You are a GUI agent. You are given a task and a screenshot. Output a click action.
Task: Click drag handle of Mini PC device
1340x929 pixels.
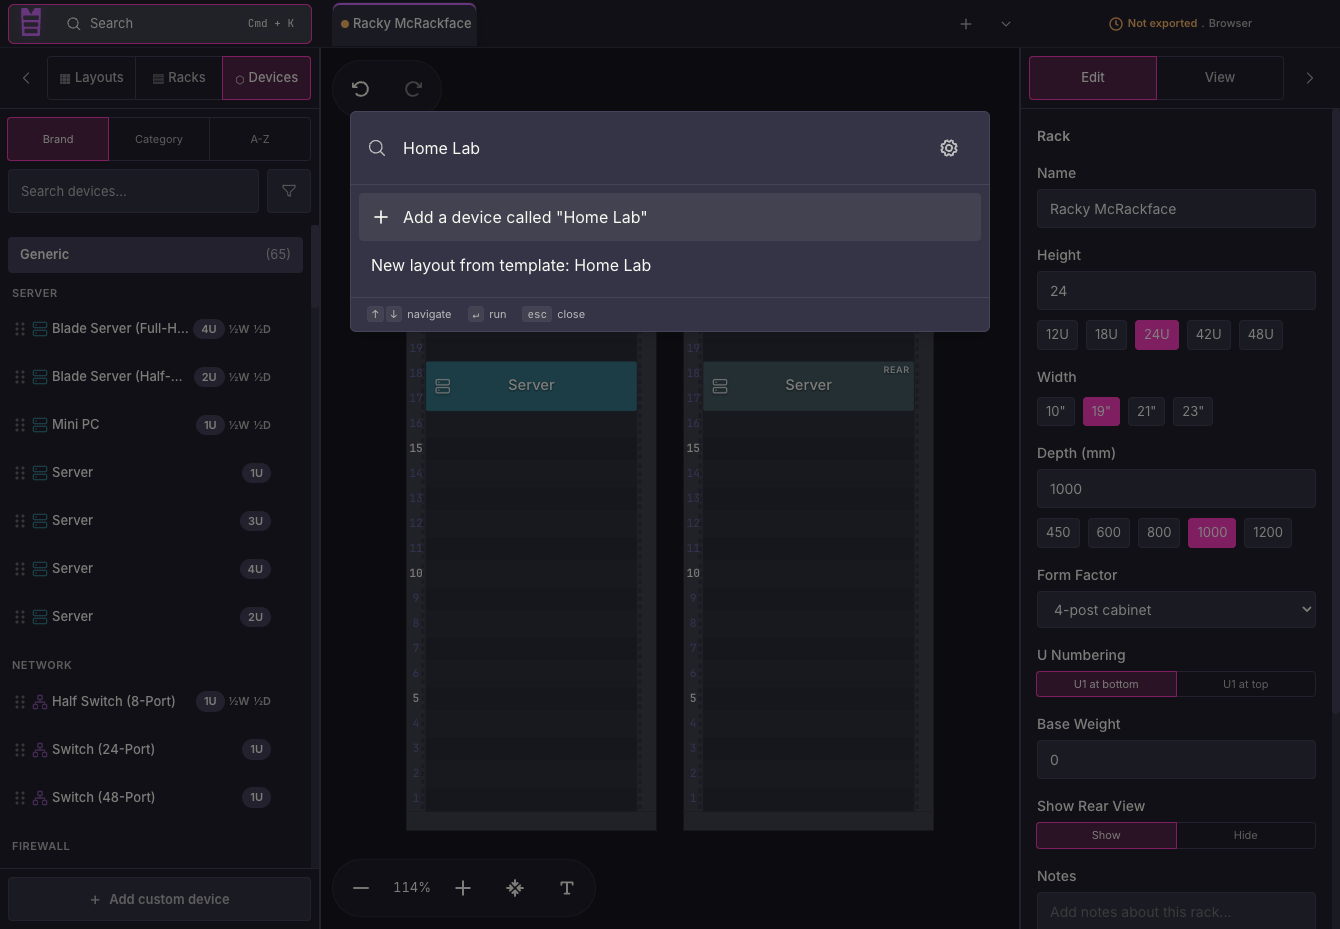coord(20,425)
